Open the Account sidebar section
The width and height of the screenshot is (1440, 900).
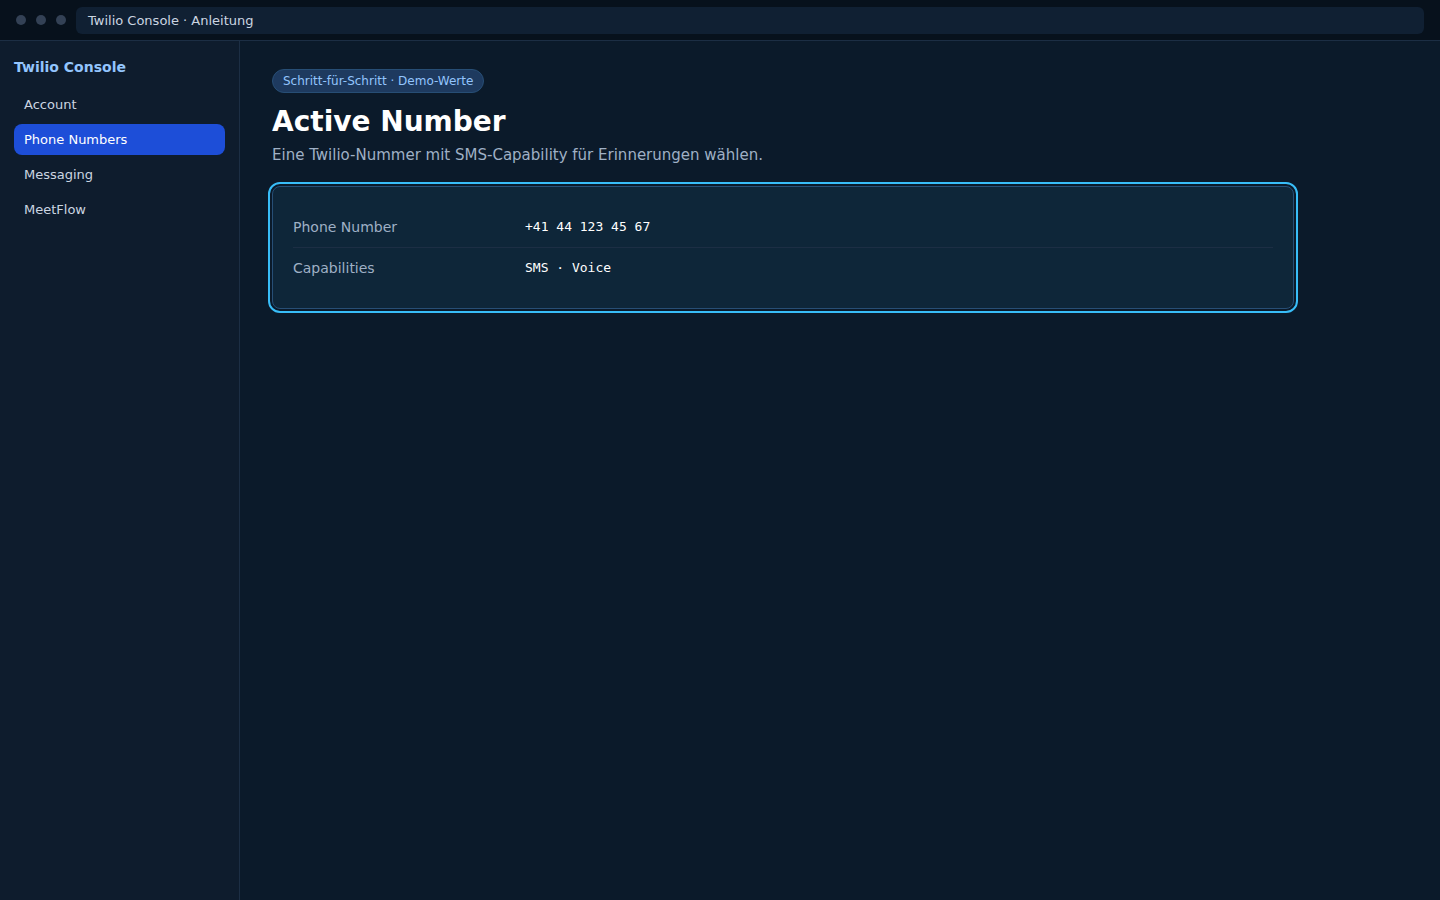tap(119, 105)
